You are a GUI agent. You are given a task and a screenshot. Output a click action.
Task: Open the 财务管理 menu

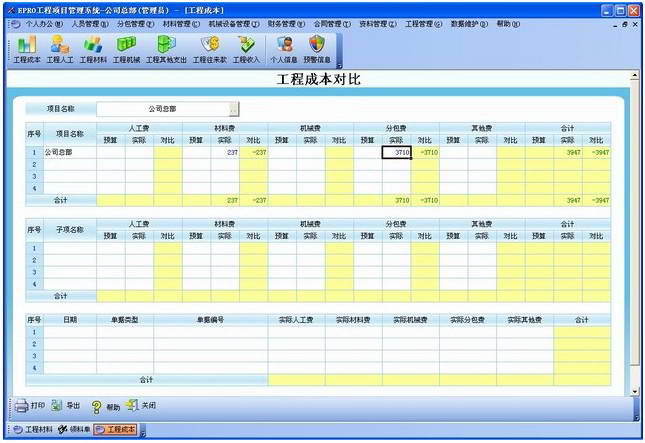coord(286,24)
